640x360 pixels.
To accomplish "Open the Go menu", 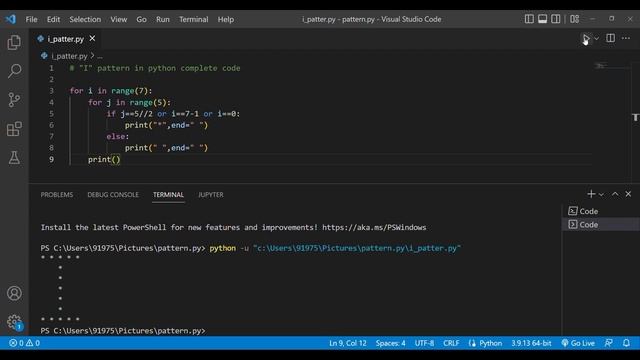I will pyautogui.click(x=141, y=19).
